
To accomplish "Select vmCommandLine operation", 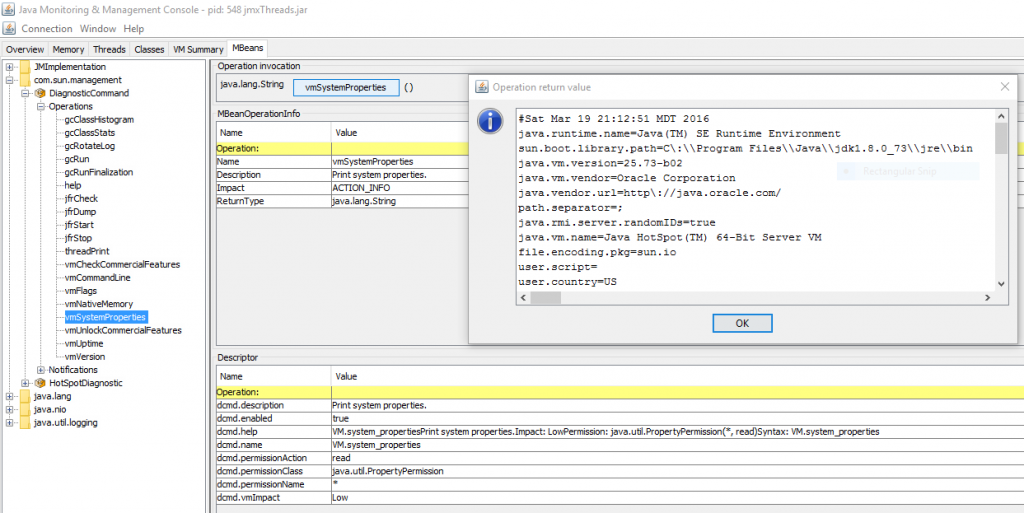I will [97, 277].
